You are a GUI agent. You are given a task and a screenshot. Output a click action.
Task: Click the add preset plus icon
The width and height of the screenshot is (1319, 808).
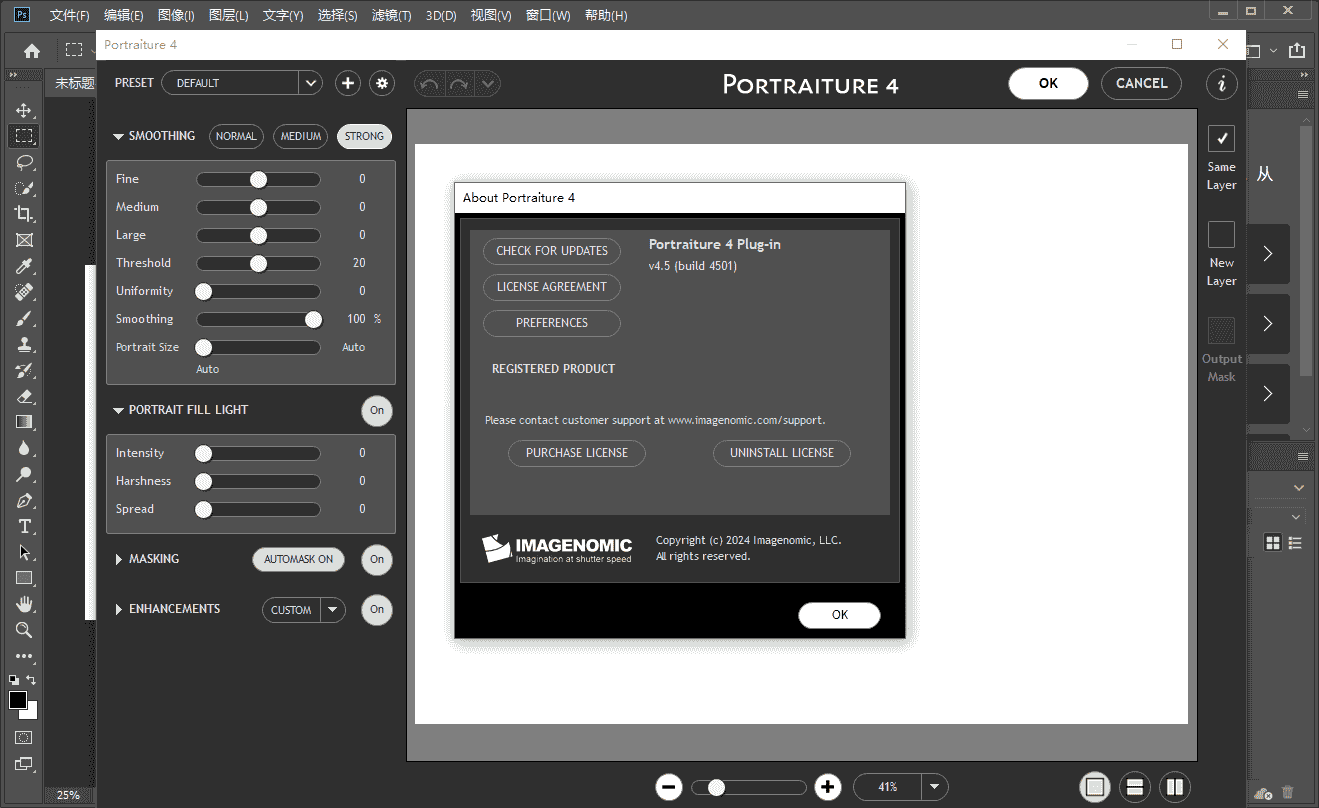pyautogui.click(x=347, y=83)
